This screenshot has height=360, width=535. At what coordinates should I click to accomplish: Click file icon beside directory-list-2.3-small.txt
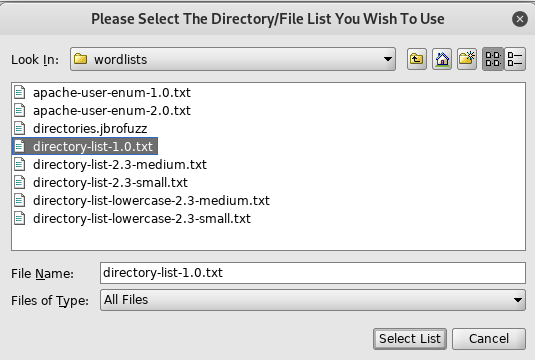pyautogui.click(x=19, y=183)
